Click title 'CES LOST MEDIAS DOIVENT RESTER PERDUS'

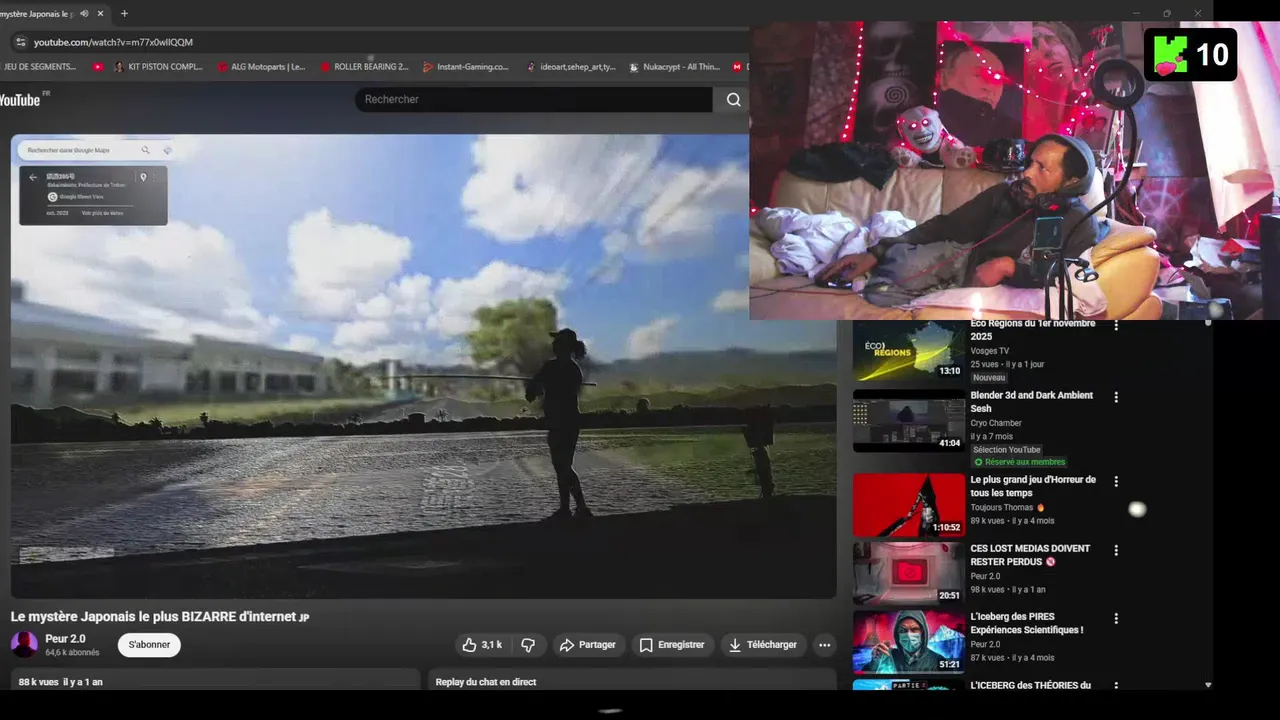(1030, 555)
